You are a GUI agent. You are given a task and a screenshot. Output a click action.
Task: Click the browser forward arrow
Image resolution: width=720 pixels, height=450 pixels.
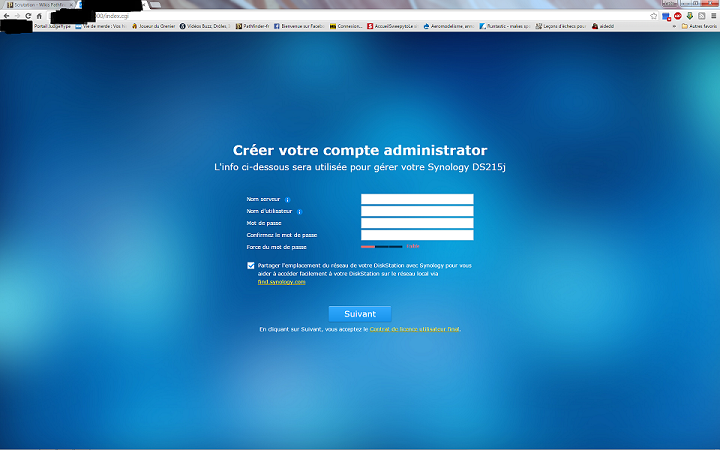[17, 16]
